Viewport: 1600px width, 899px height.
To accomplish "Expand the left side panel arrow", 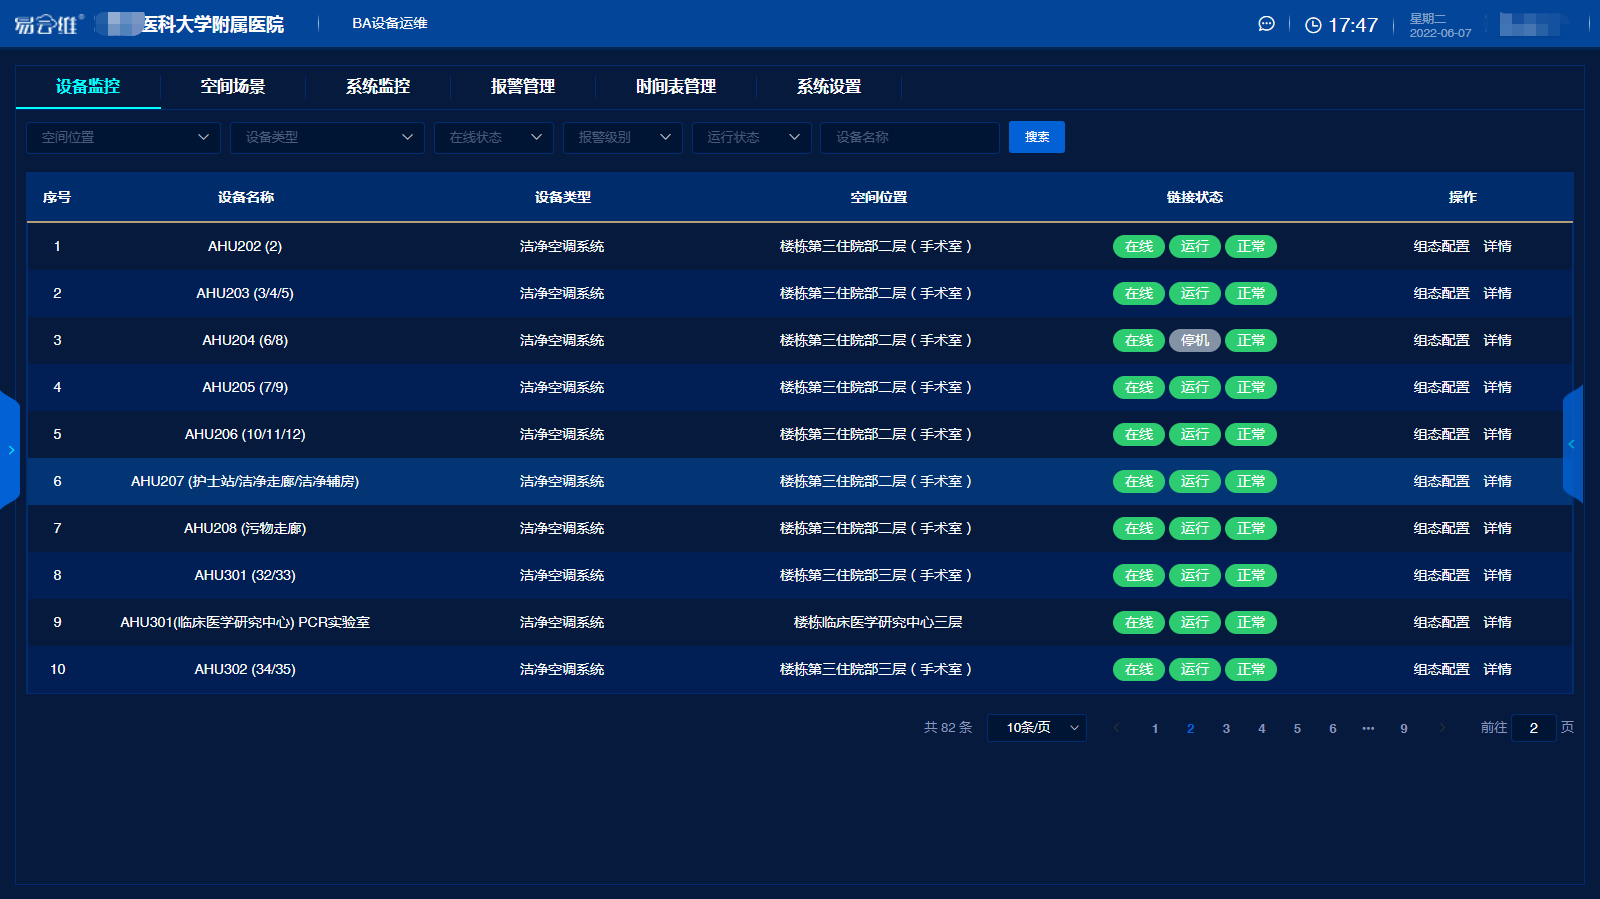I will (x=10, y=450).
